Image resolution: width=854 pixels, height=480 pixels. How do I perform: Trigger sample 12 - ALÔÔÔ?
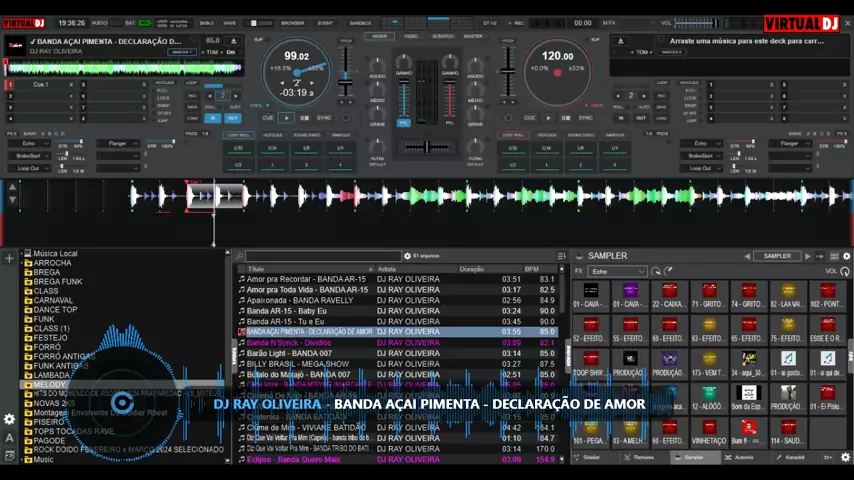tap(709, 398)
